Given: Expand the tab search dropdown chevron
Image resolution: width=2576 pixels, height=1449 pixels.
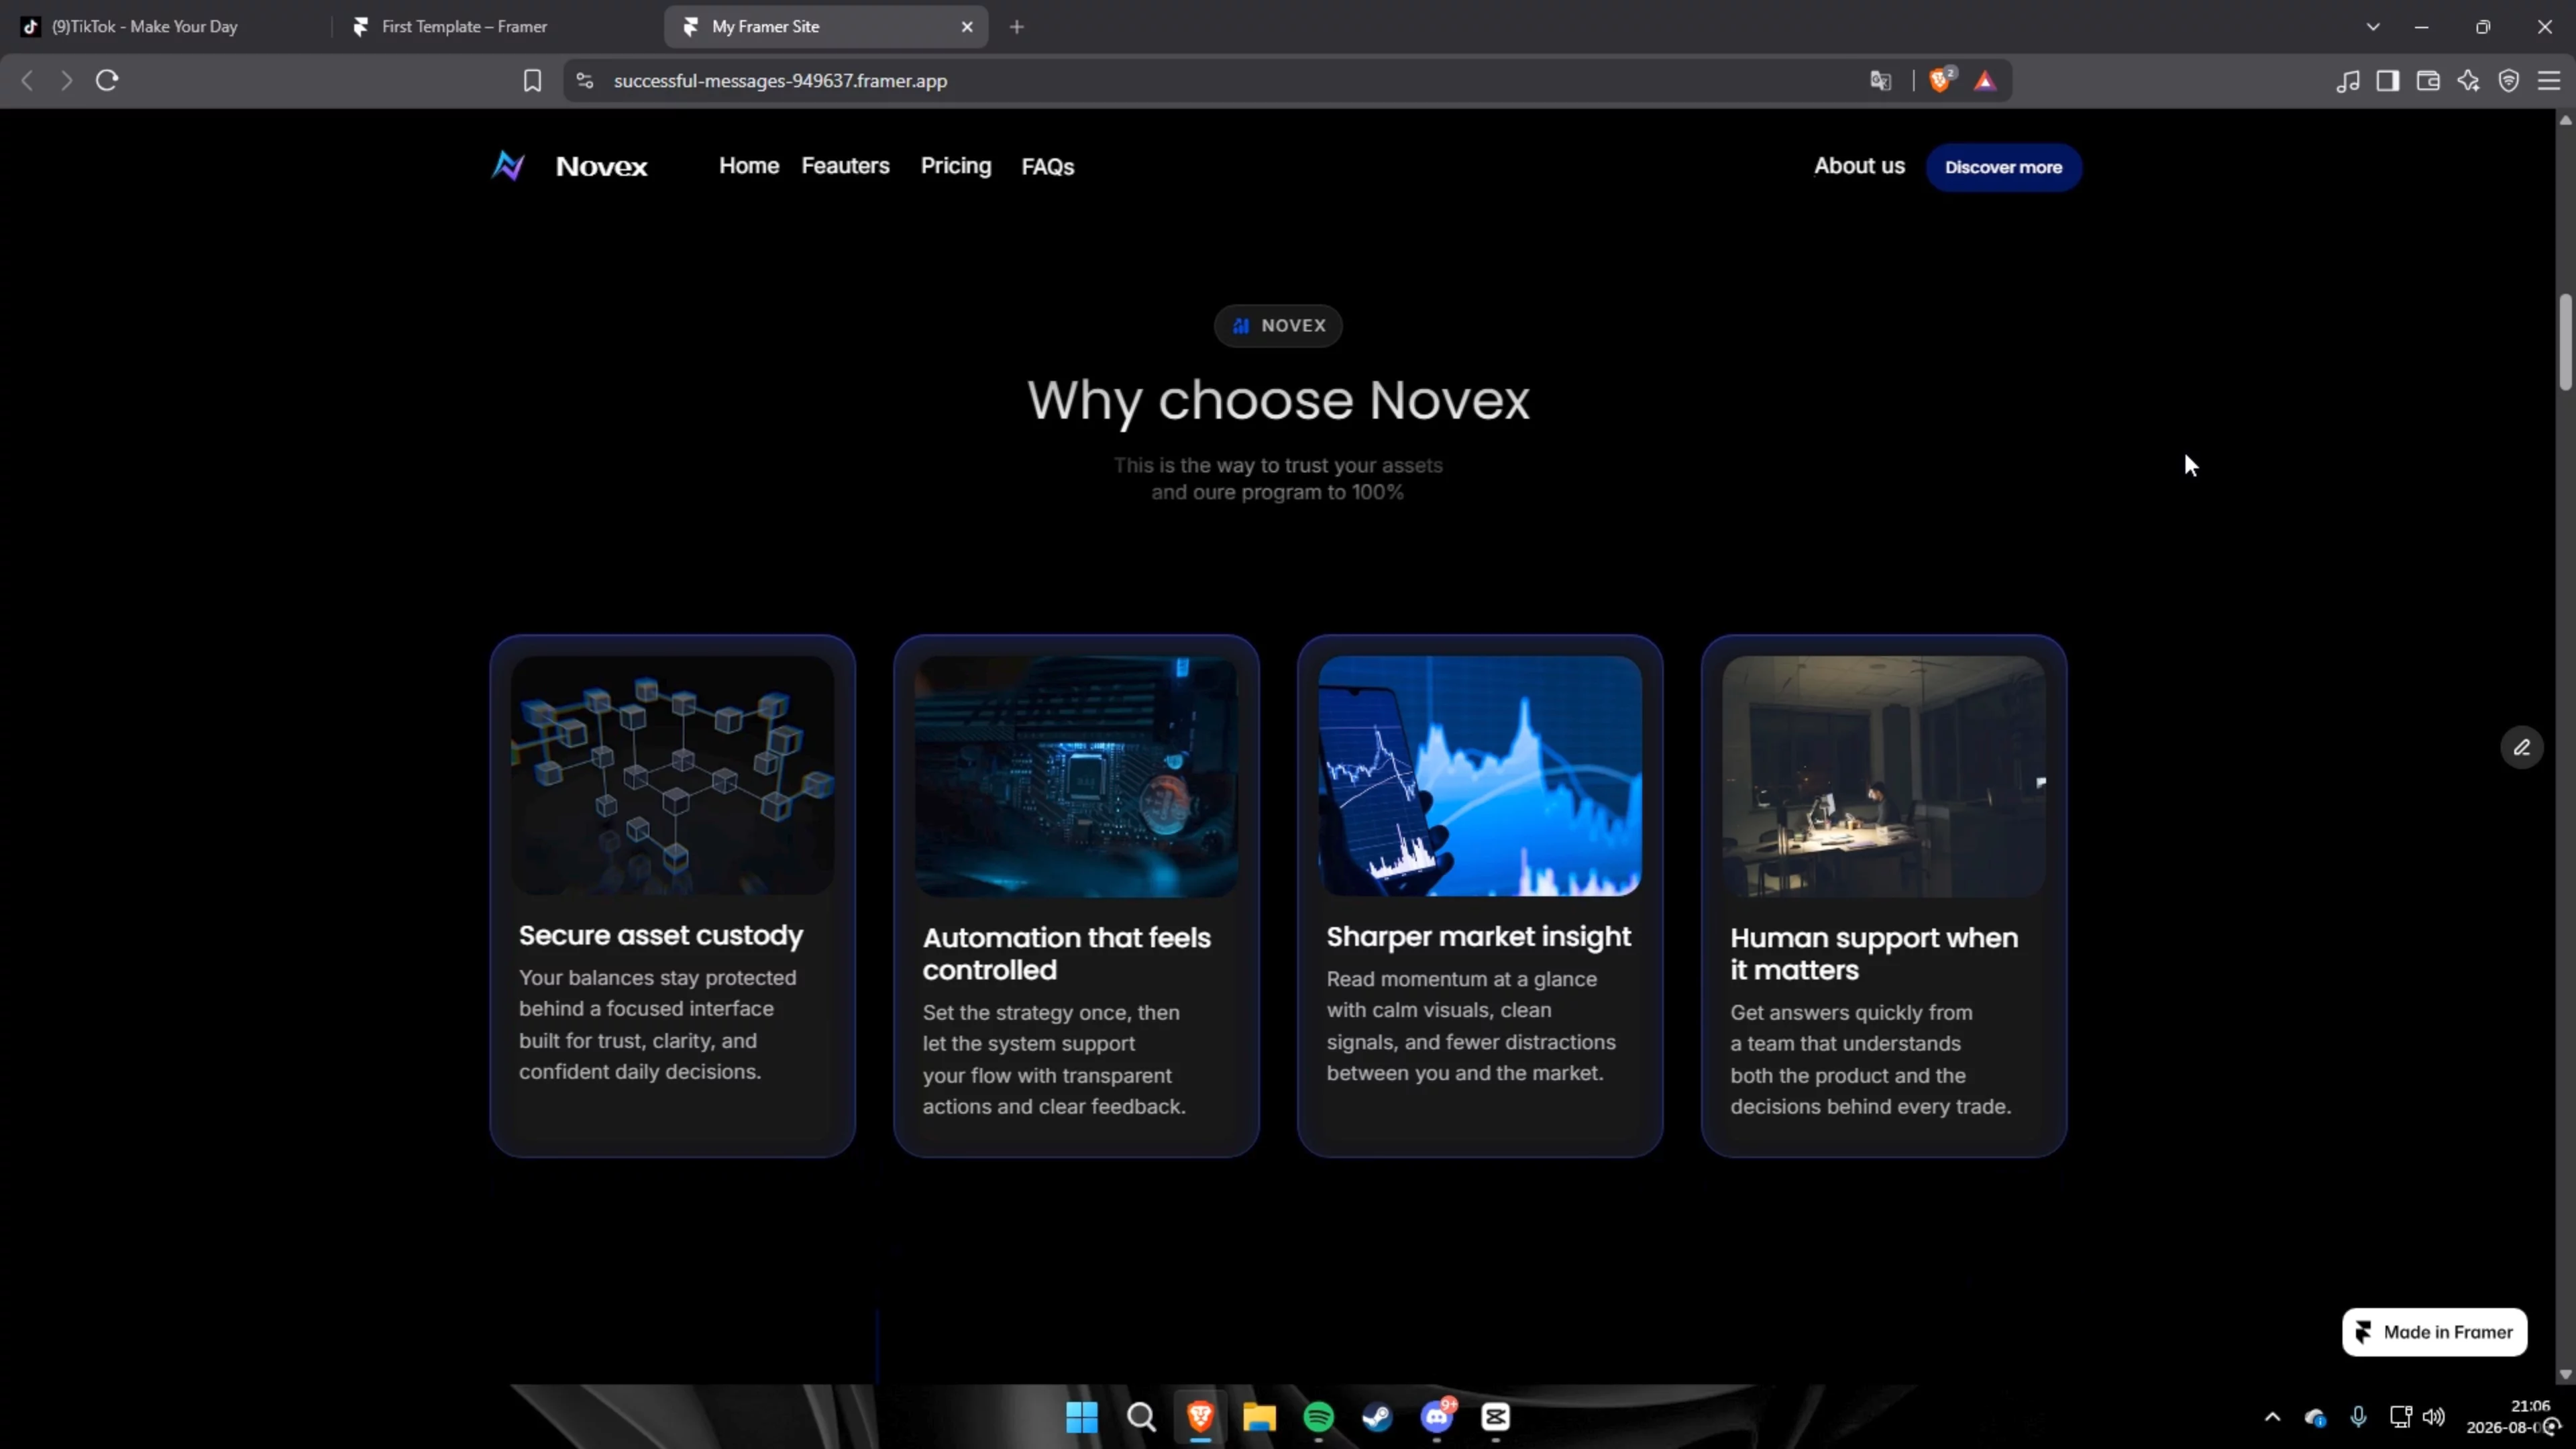Looking at the screenshot, I should (2373, 27).
